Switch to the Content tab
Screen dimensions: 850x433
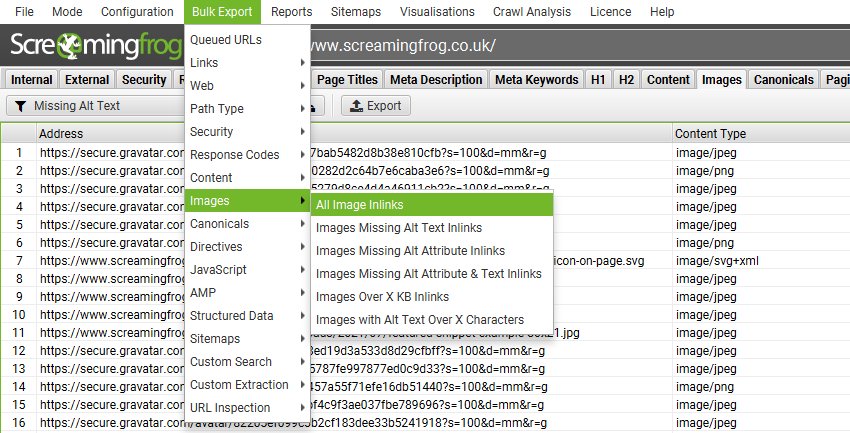tap(668, 80)
